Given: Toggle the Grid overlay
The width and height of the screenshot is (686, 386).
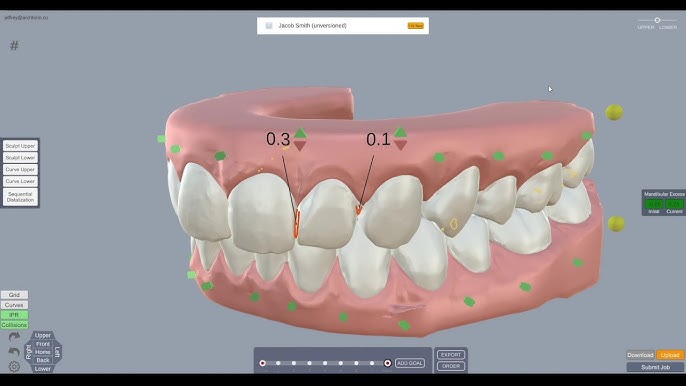Looking at the screenshot, I should 14,295.
